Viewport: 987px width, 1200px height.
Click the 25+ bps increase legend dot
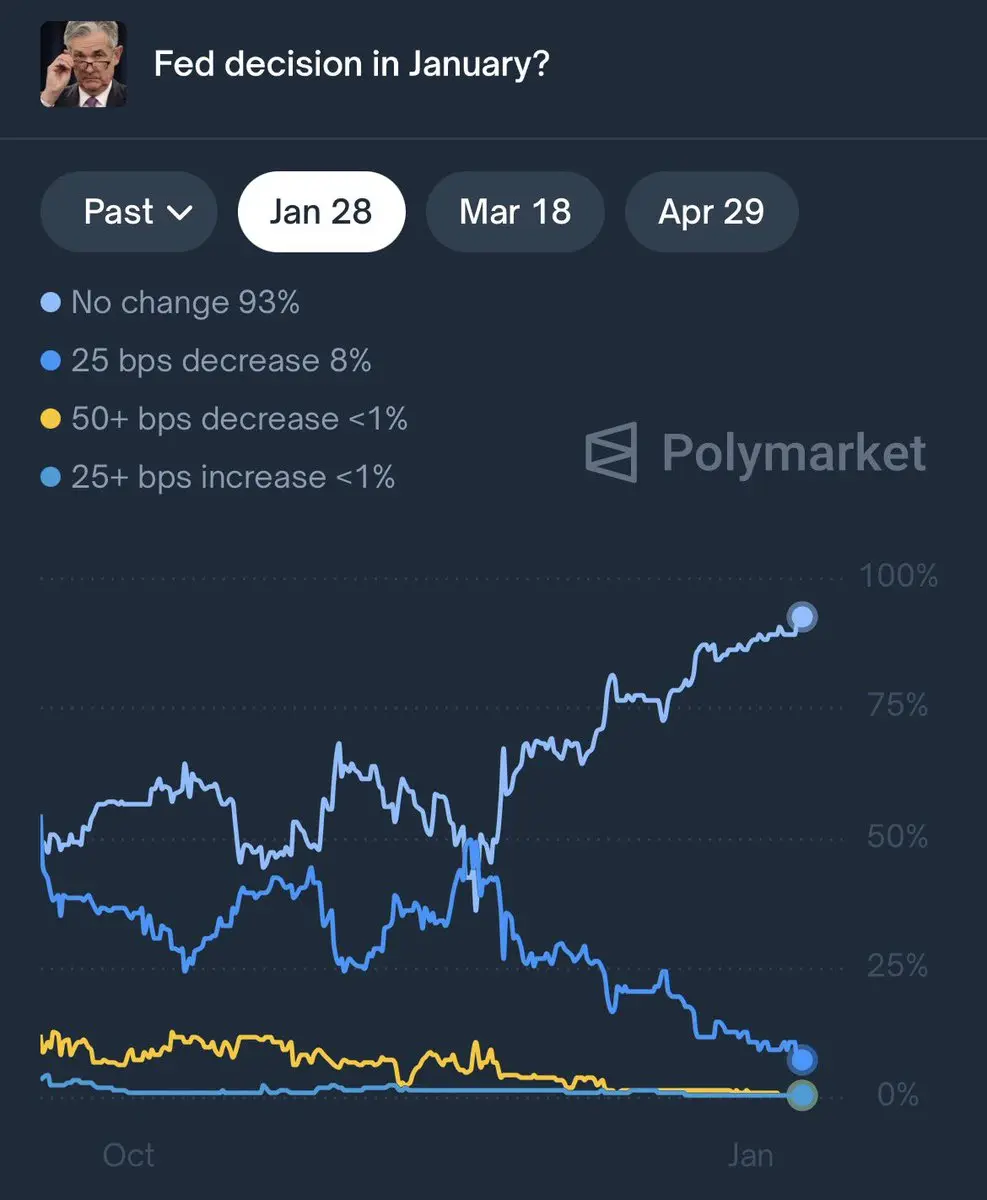[51, 477]
